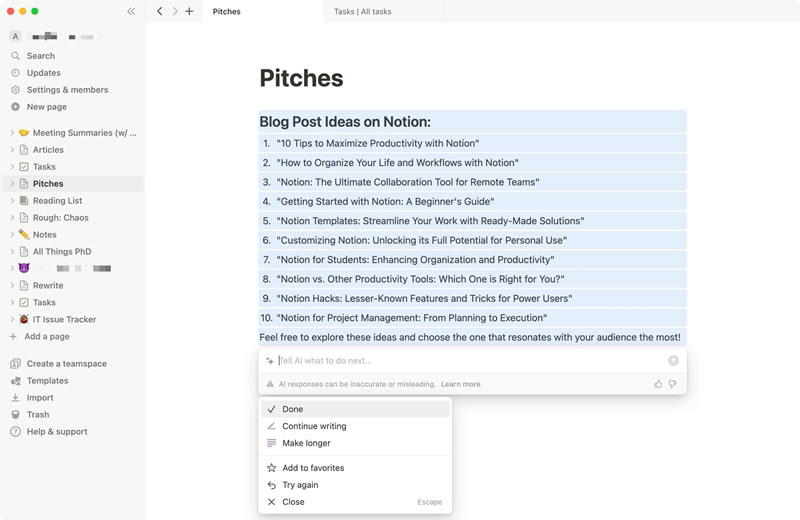
Task: Click the Templates shapes icon
Action: pos(16,381)
